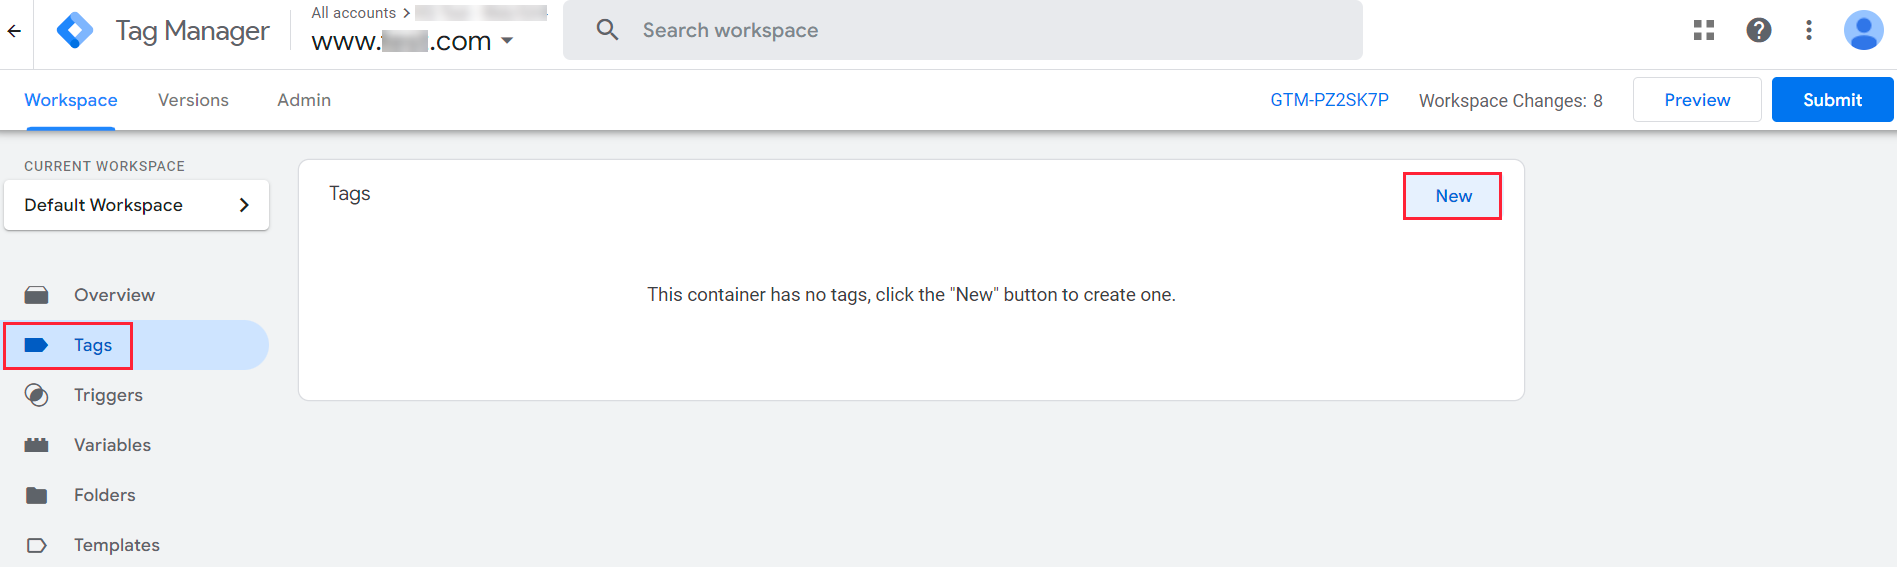
Task: Open the three-dot more options menu
Action: pos(1809,31)
